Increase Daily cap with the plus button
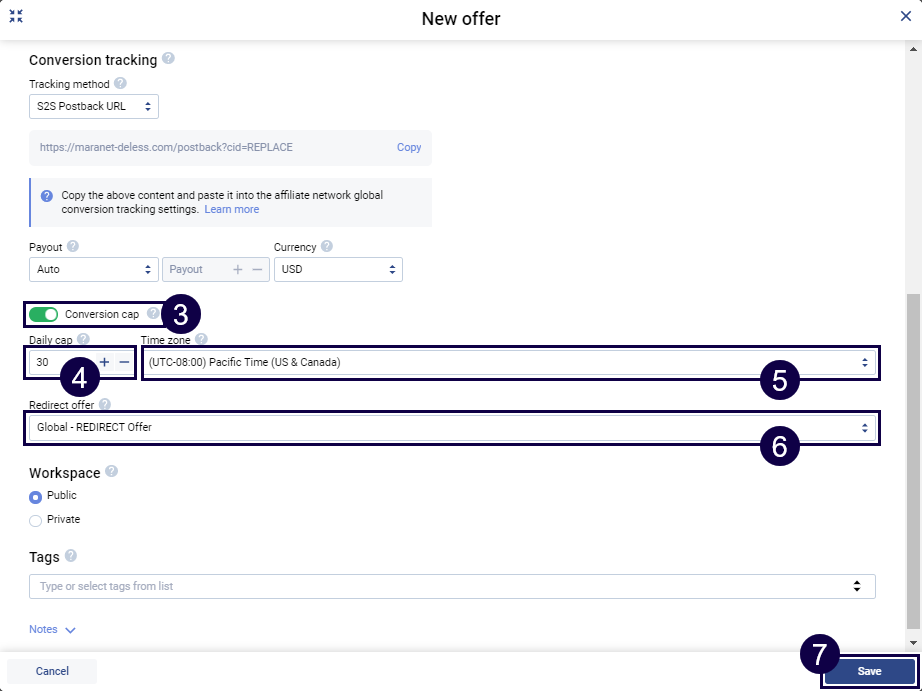The width and height of the screenshot is (922, 691). [105, 362]
